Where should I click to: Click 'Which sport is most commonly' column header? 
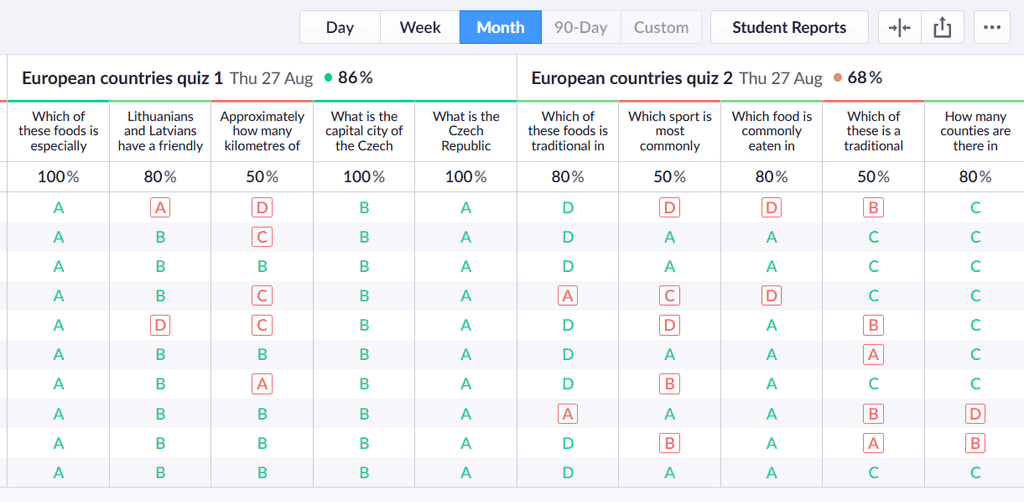669,131
